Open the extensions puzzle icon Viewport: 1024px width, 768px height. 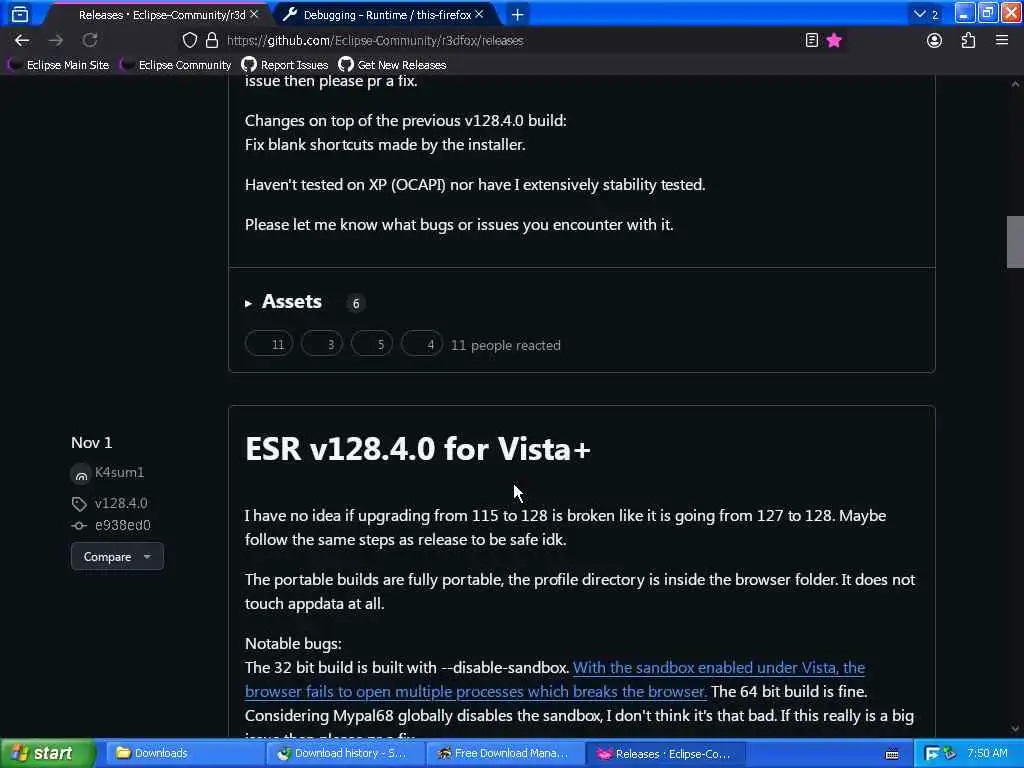pyautogui.click(x=968, y=40)
